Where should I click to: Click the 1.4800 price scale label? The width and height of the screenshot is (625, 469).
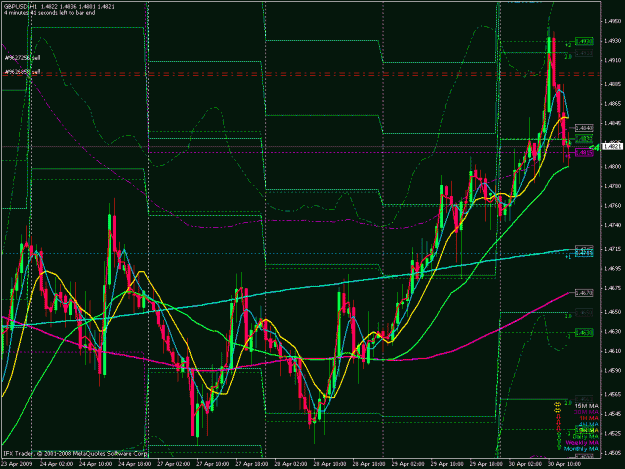[x=612, y=167]
